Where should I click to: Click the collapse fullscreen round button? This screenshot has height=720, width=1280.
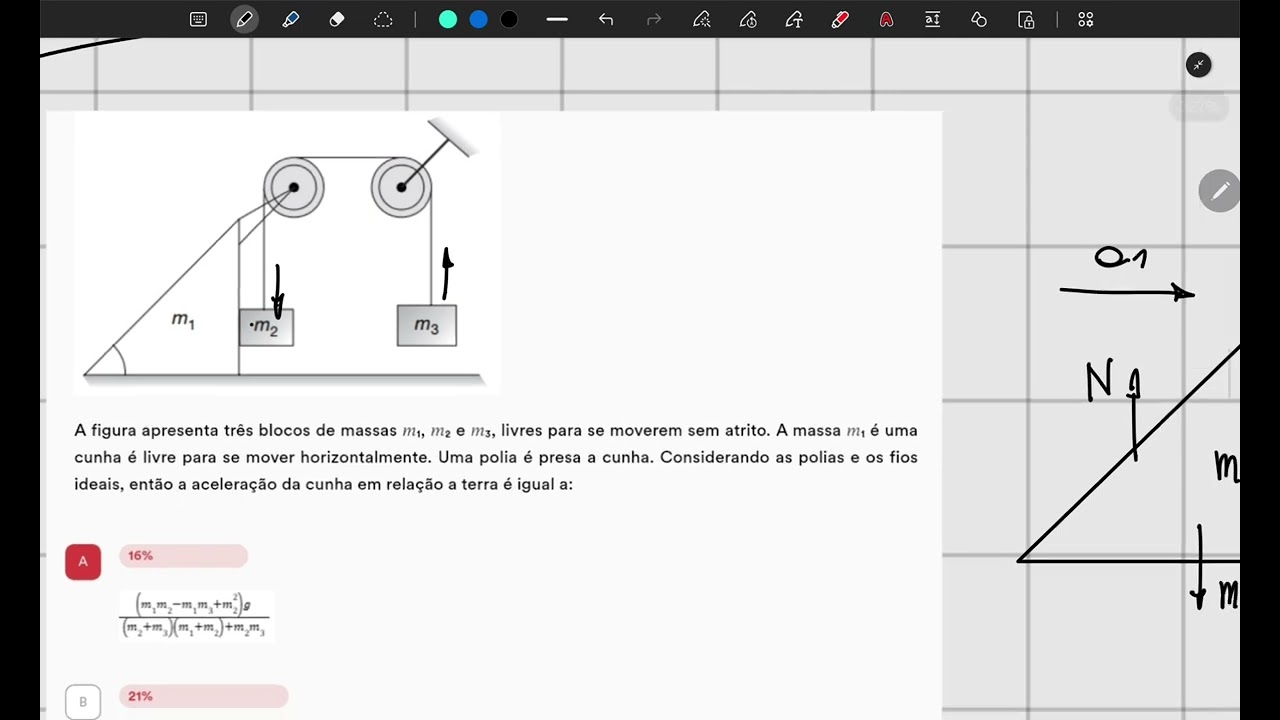click(x=1198, y=65)
